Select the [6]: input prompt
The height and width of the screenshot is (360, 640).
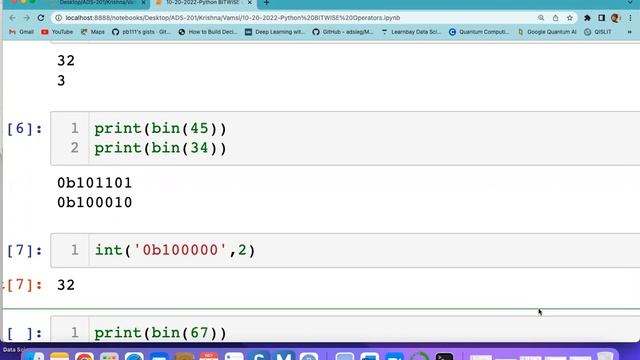24,129
